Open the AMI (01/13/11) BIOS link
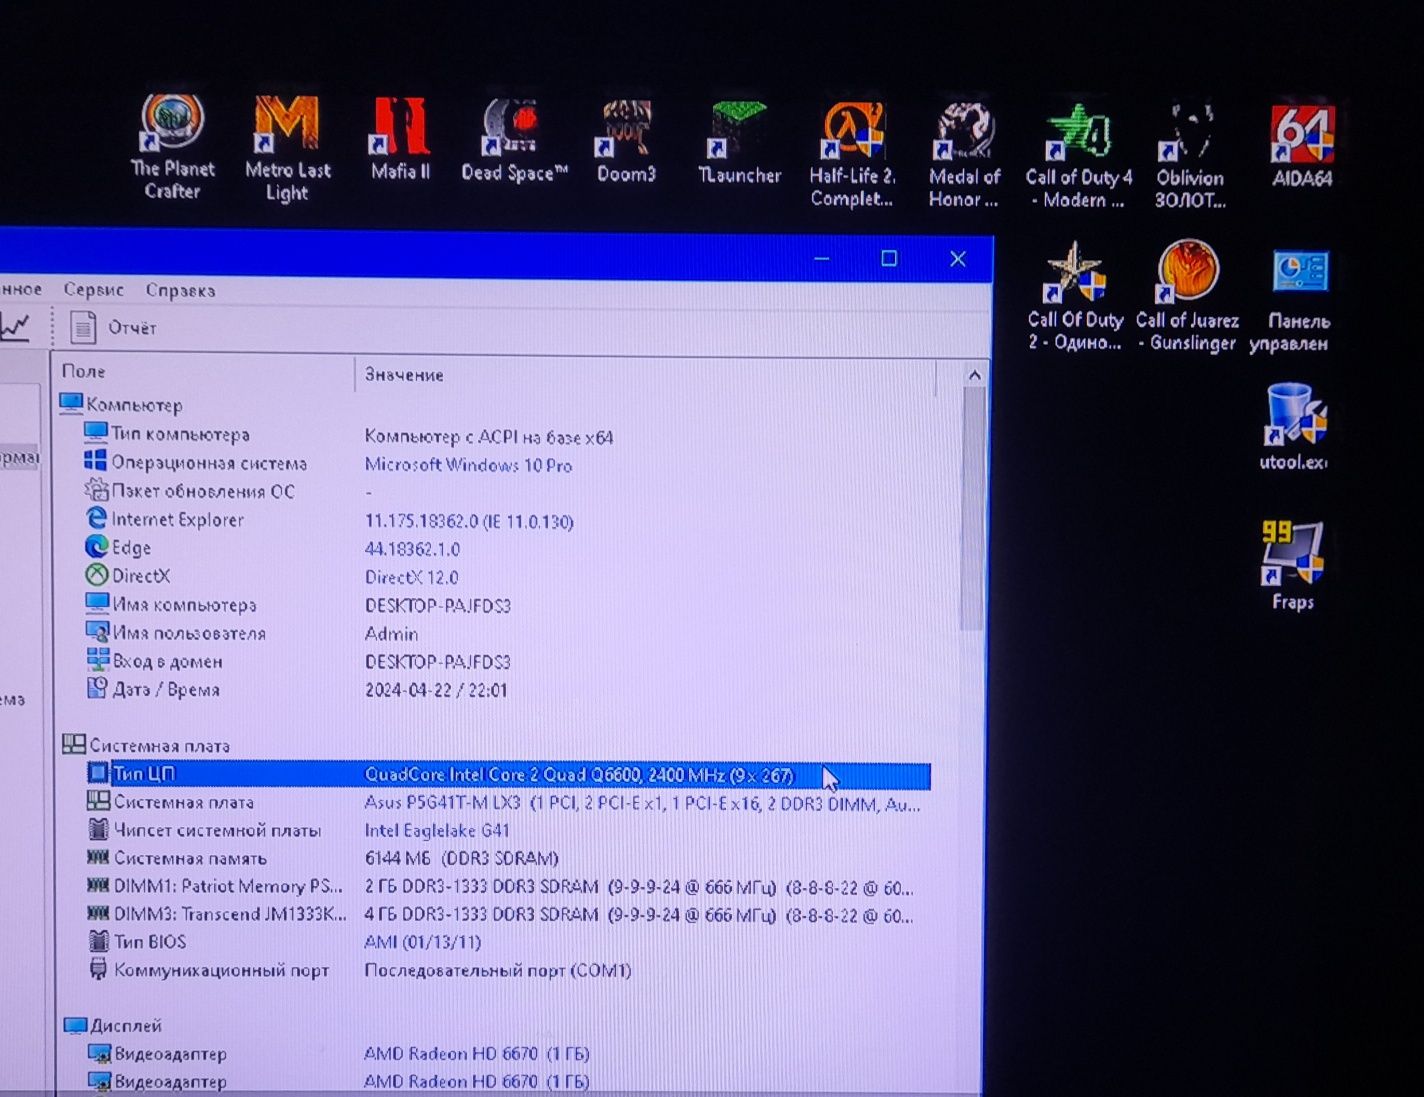 pos(422,942)
